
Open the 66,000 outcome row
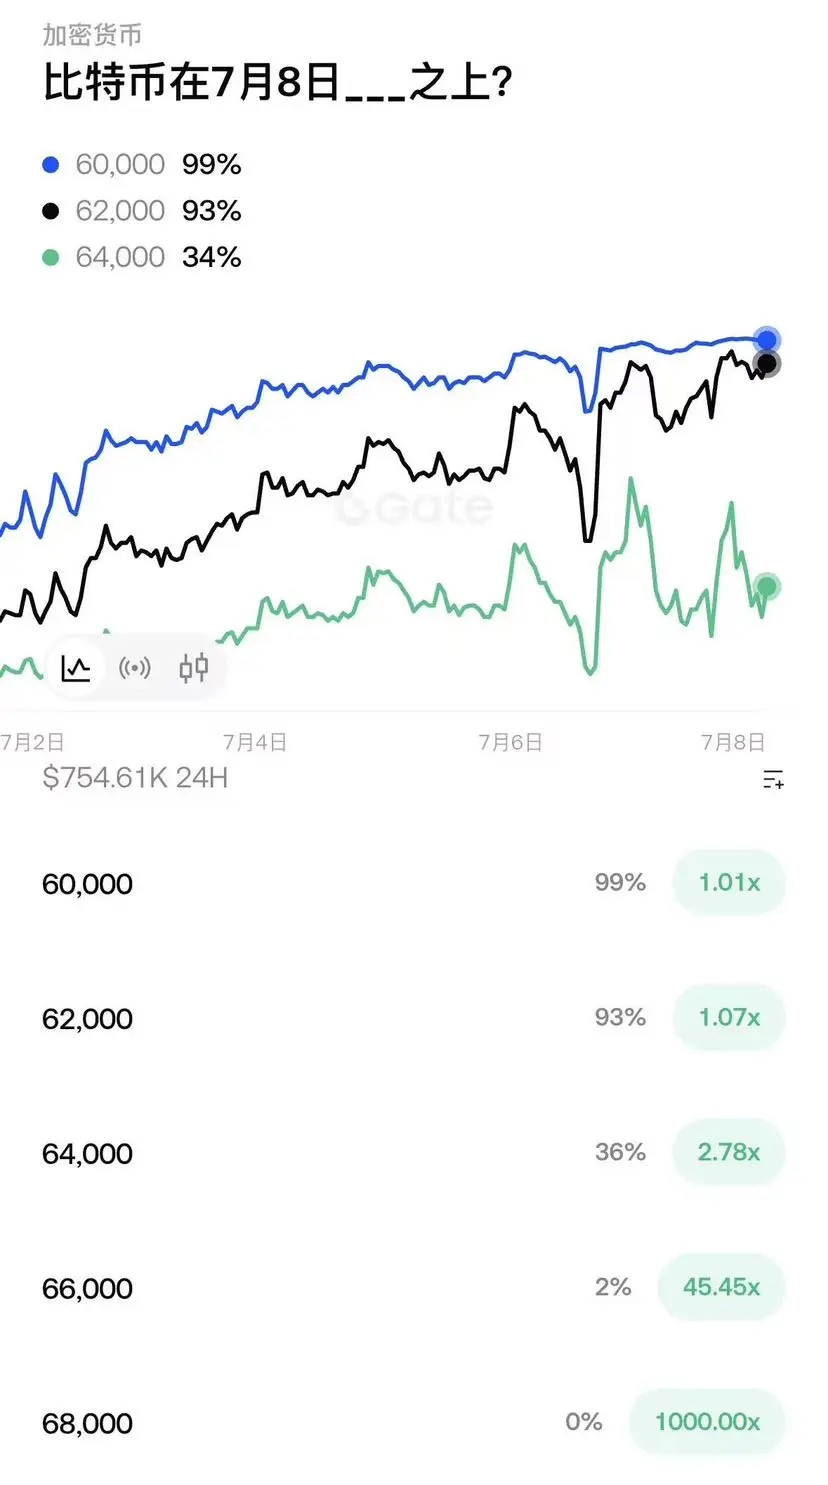point(414,1287)
